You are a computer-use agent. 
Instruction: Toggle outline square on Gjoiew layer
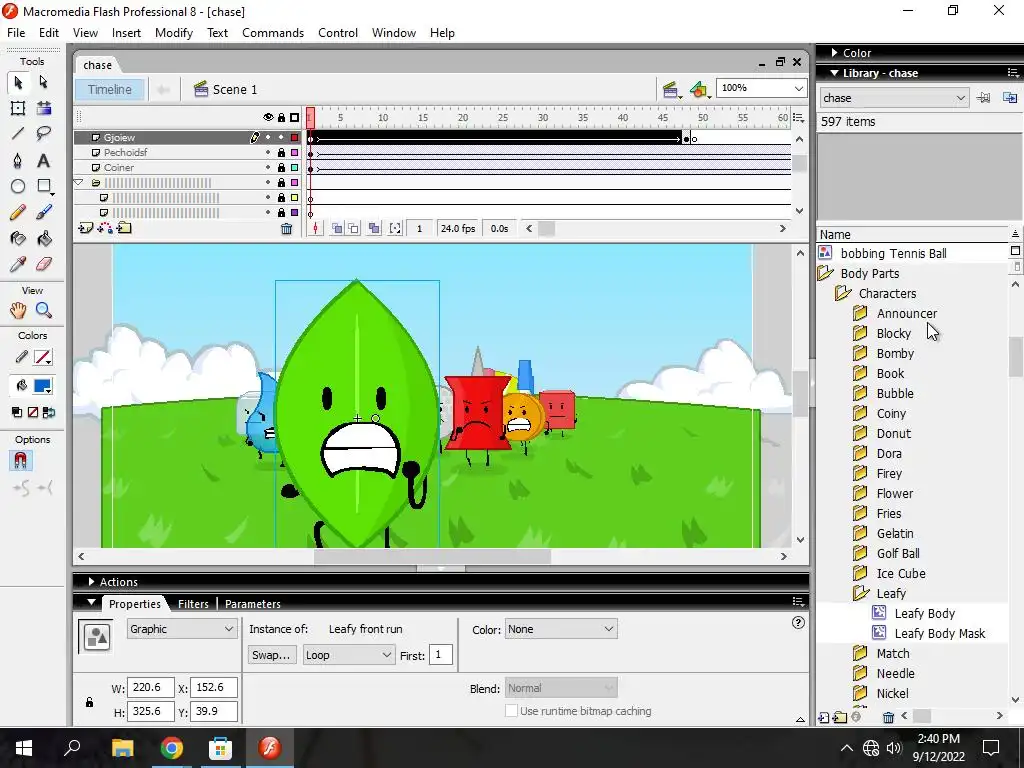pyautogui.click(x=295, y=138)
